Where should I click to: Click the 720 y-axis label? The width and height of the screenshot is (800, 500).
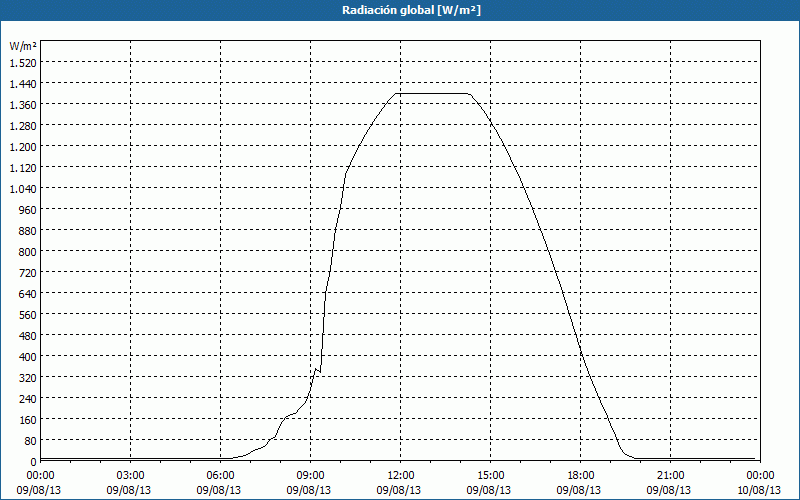point(29,272)
